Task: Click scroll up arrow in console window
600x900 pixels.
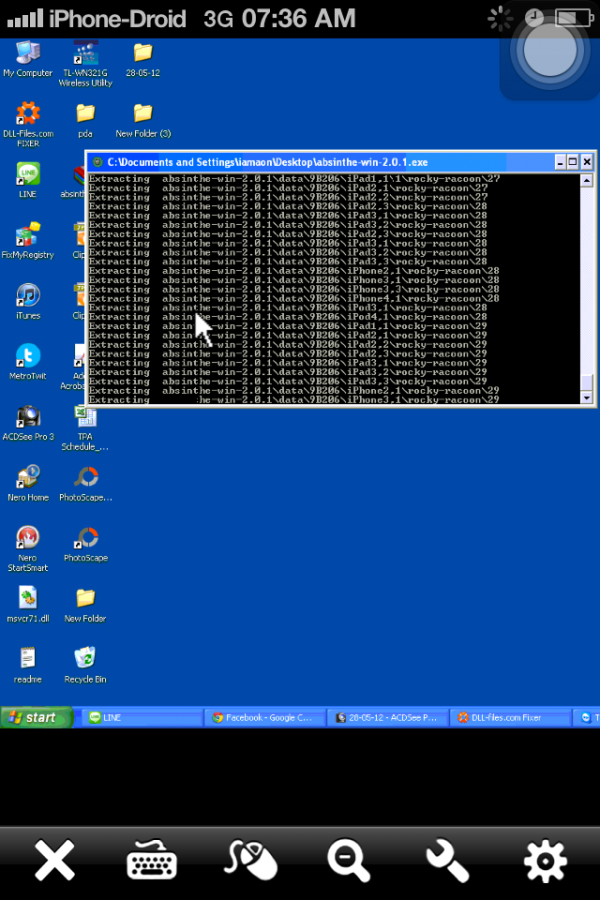Action: coord(586,180)
